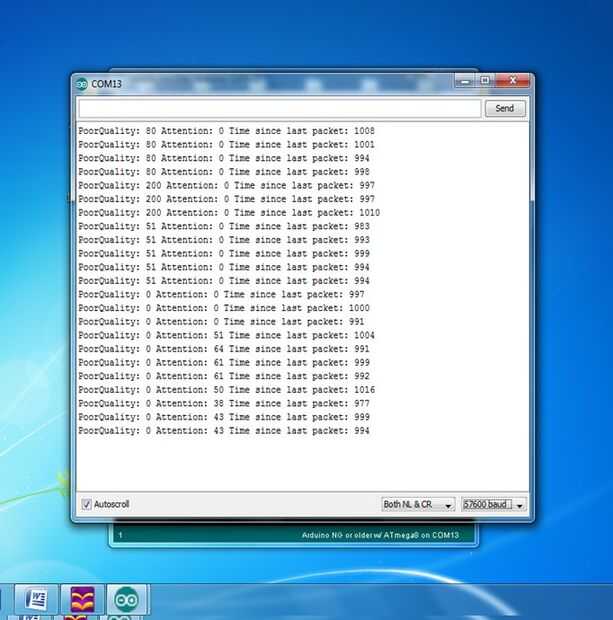The image size is (613, 620).
Task: Click the Arduino icon in COM13 title bar
Action: pos(82,84)
